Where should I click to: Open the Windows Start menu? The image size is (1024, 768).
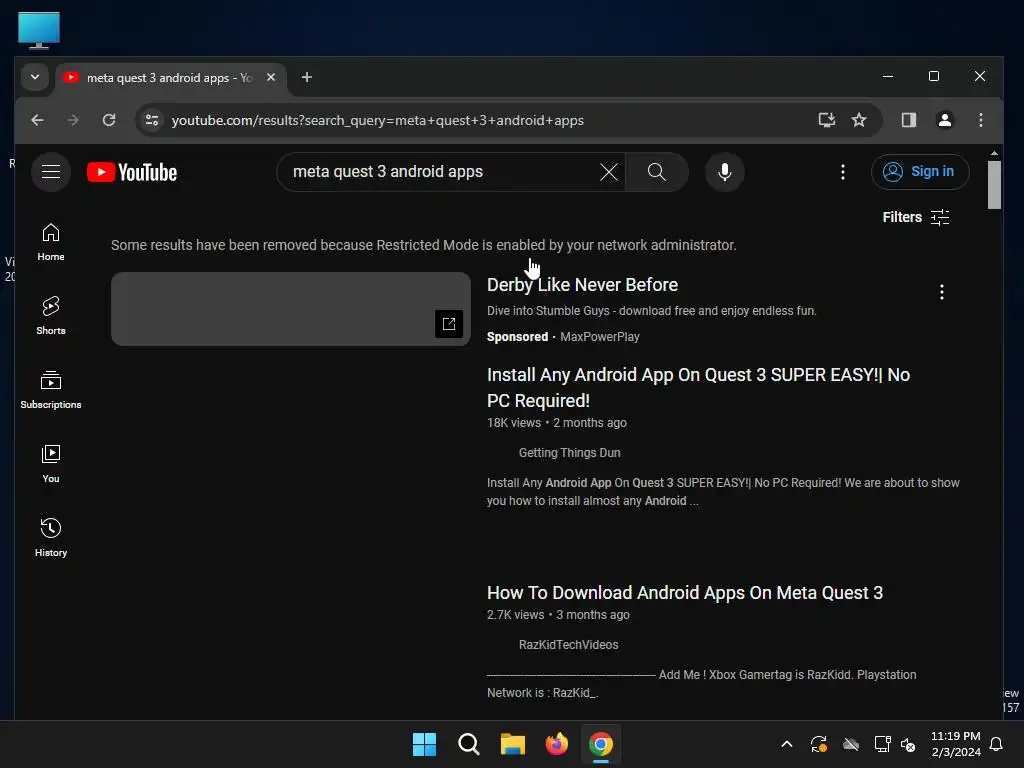424,744
